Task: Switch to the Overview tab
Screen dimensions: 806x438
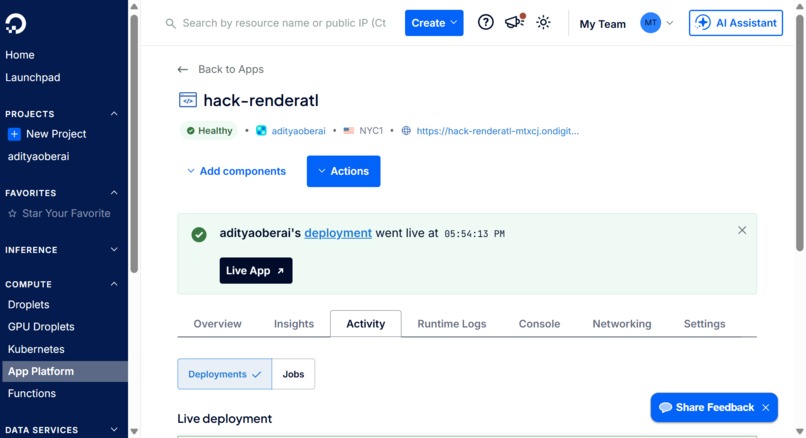Action: coord(217,324)
